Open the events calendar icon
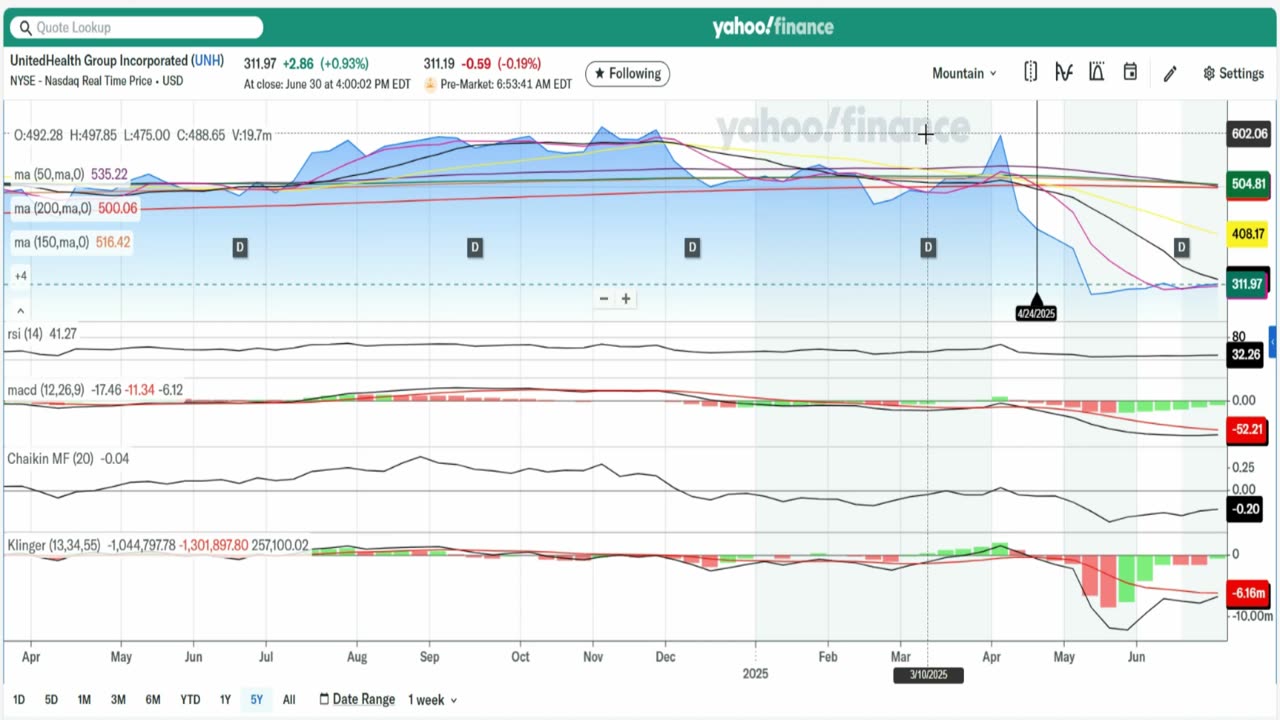1280x720 pixels. click(x=1130, y=72)
